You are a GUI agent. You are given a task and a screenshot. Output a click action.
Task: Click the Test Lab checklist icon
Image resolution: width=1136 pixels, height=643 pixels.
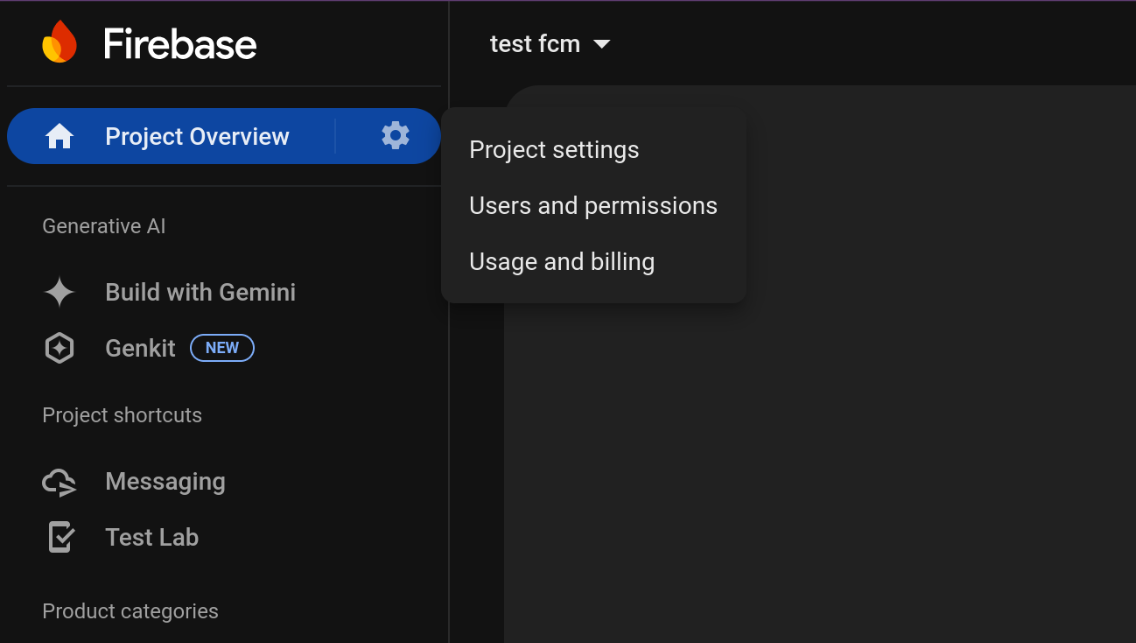[59, 537]
